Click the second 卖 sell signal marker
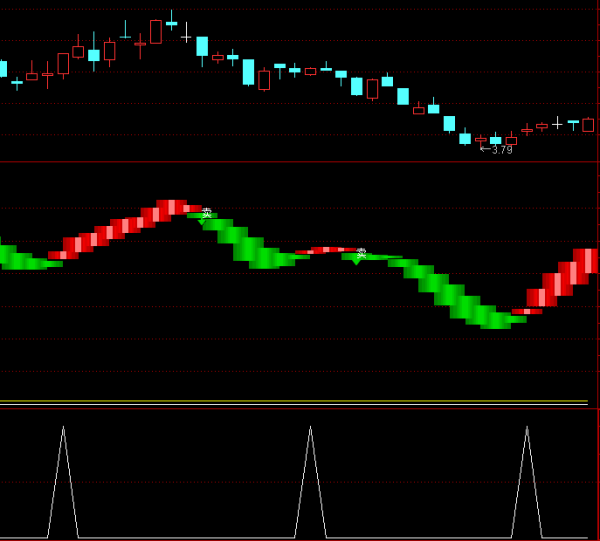Viewport: 600px width, 541px height. (x=361, y=253)
